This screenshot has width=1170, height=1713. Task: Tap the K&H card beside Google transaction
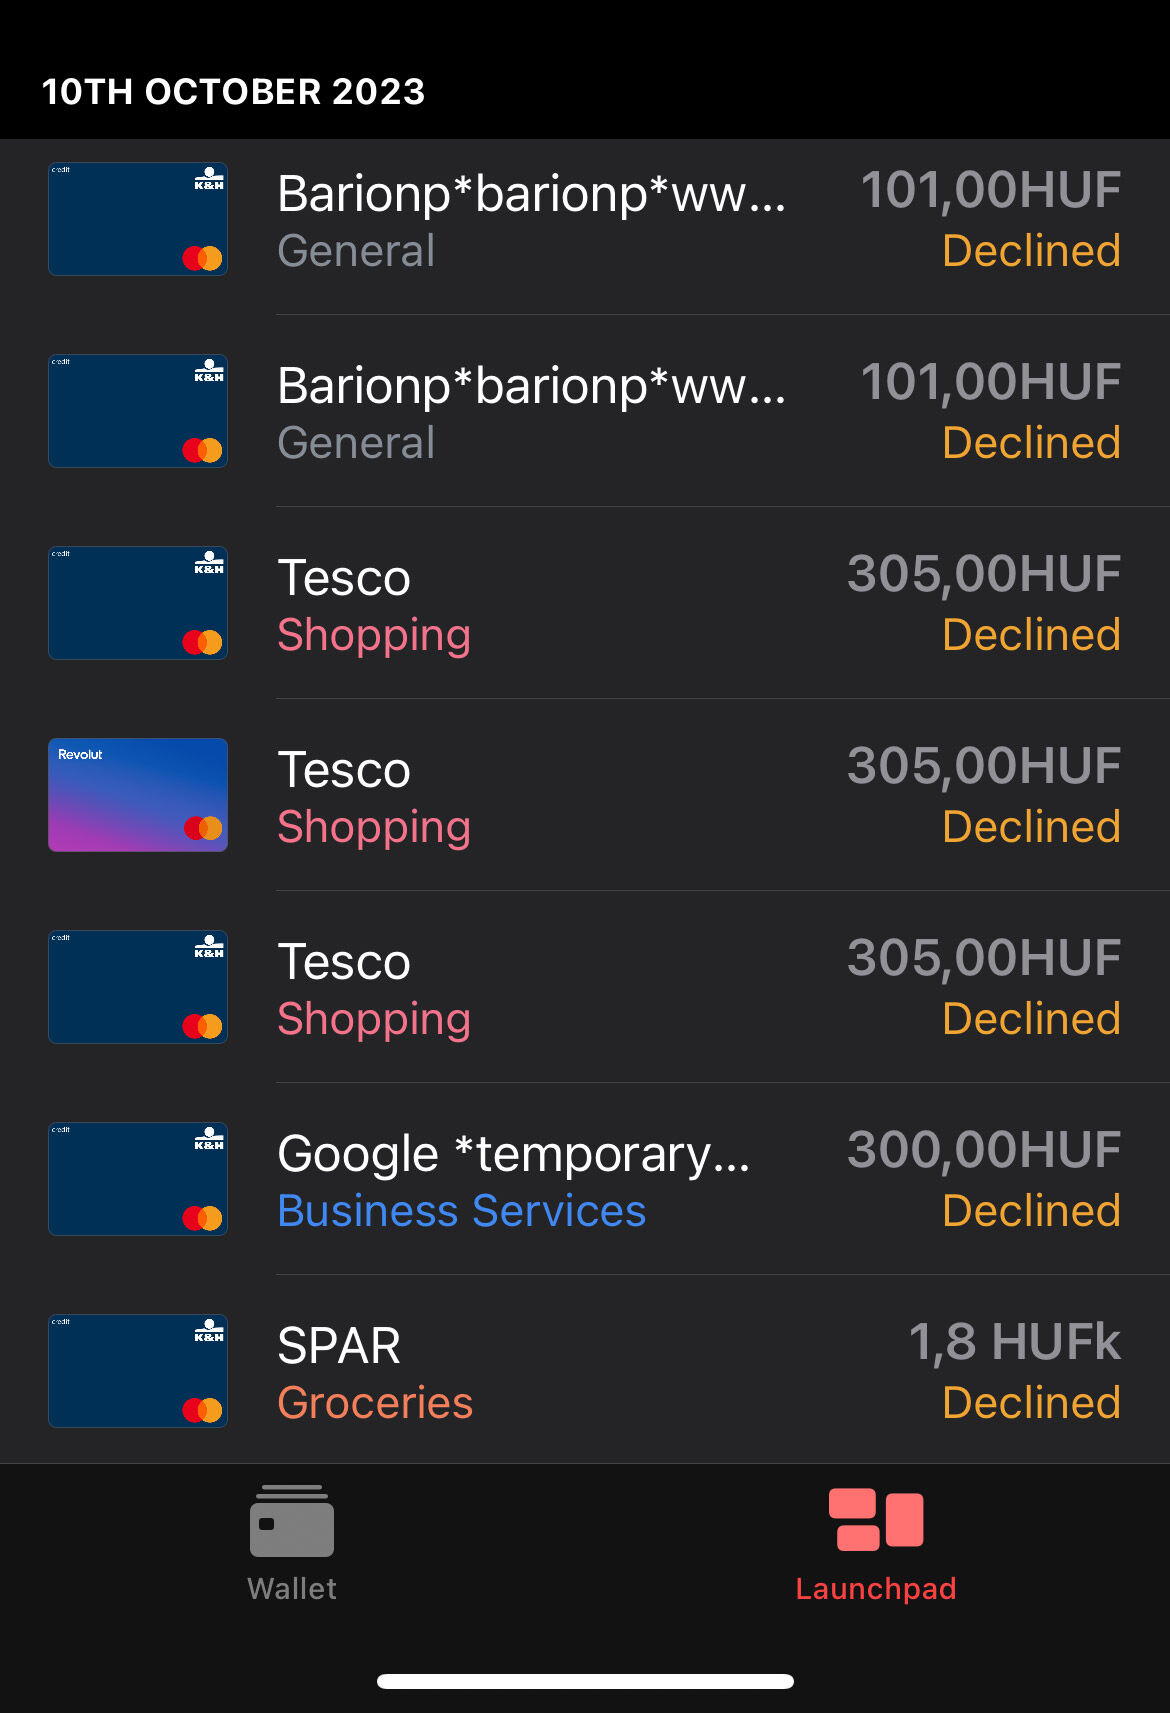coord(138,1179)
